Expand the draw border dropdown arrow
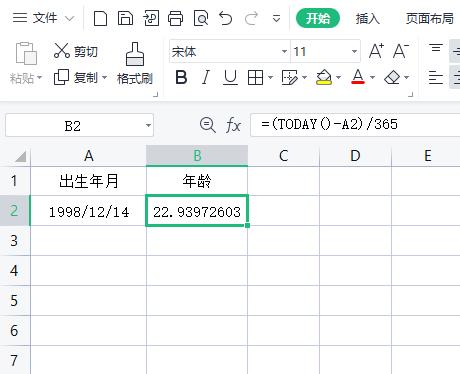This screenshot has height=374, width=460. (304, 78)
